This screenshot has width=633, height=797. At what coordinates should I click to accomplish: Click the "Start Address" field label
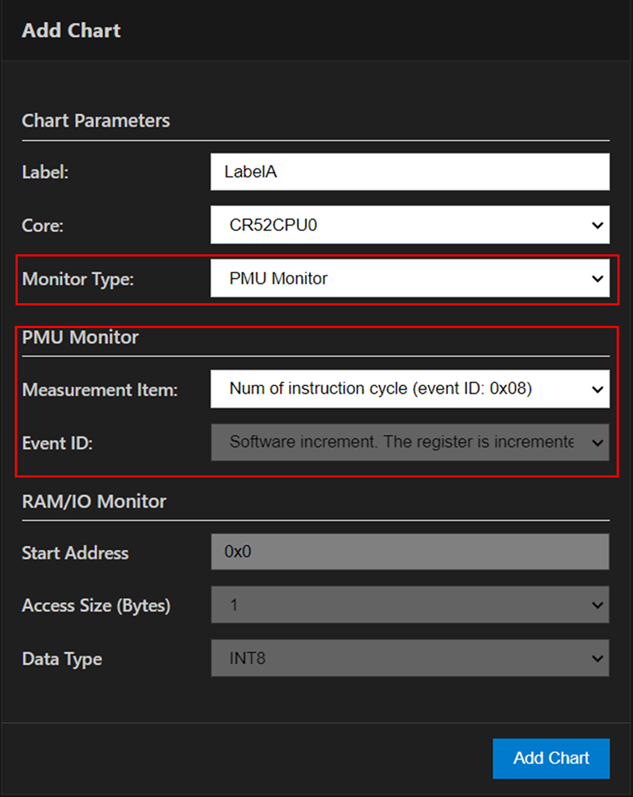pyautogui.click(x=75, y=553)
